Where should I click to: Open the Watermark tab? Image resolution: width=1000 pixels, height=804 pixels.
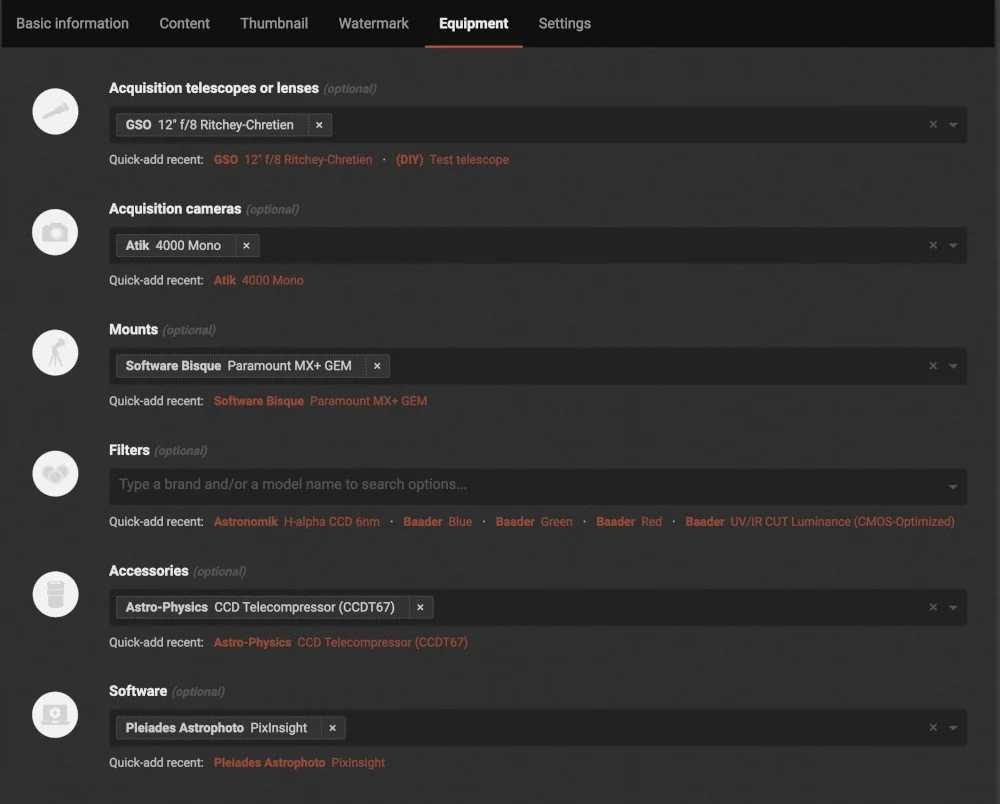(374, 24)
